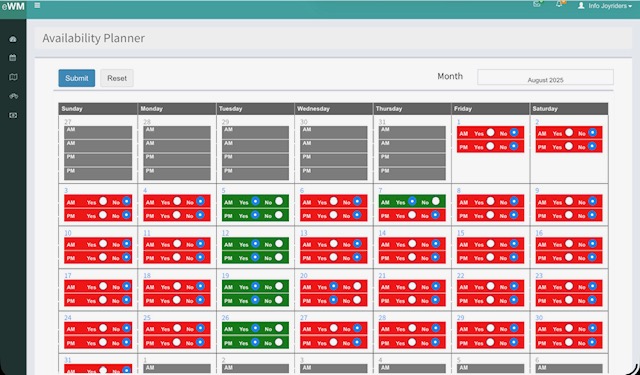640x375 pixels.
Task: Select PM Yes for Monday August 11
Action: (x=177, y=257)
